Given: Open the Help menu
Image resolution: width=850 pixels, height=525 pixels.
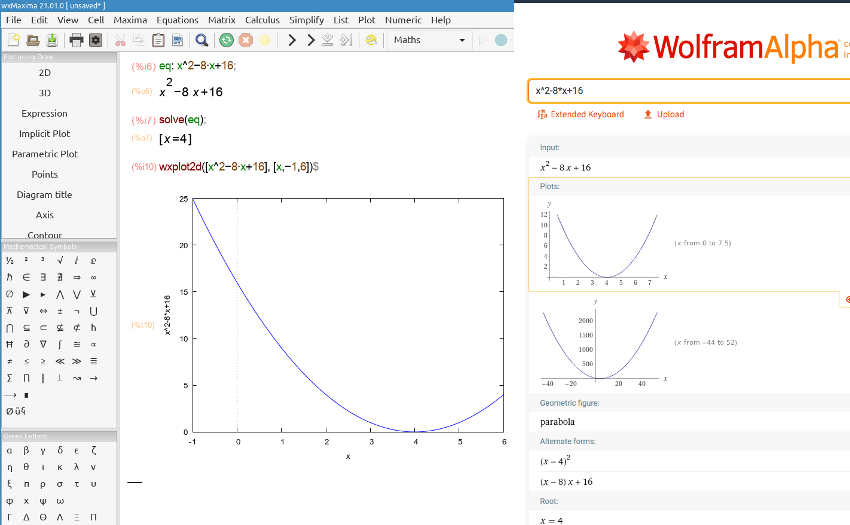Looking at the screenshot, I should click(x=441, y=20).
